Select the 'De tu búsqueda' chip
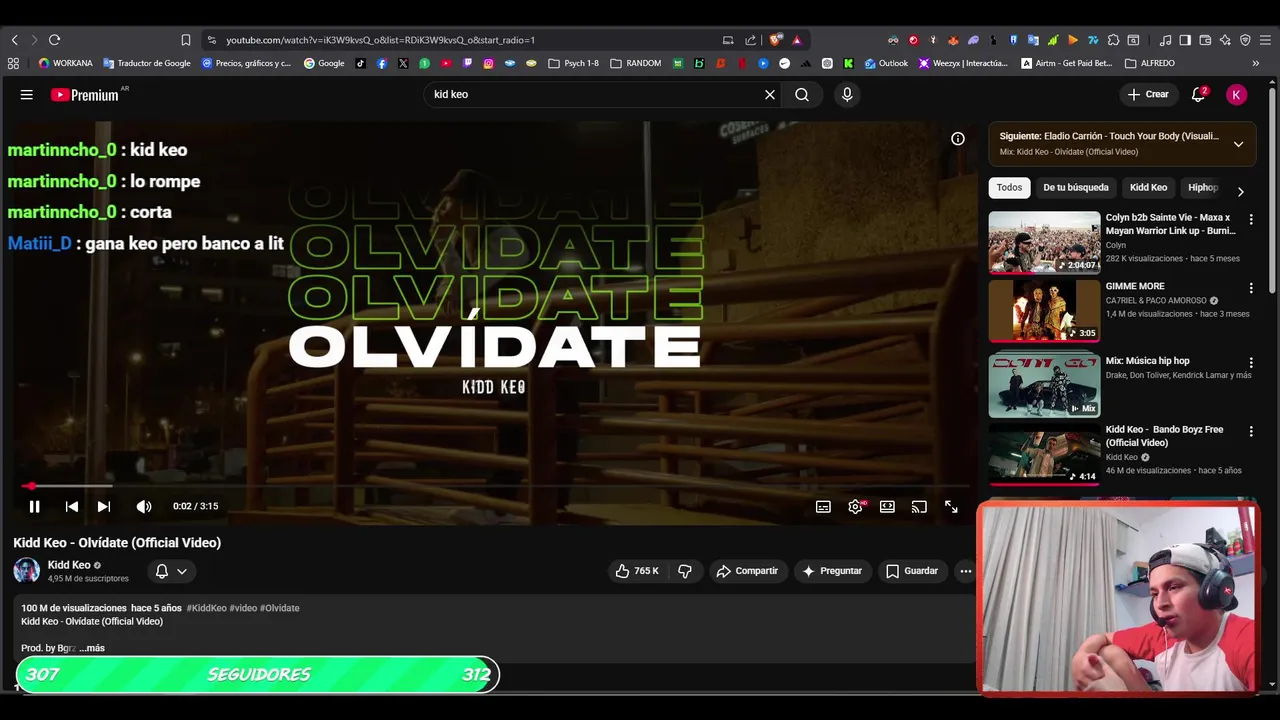 click(x=1076, y=188)
